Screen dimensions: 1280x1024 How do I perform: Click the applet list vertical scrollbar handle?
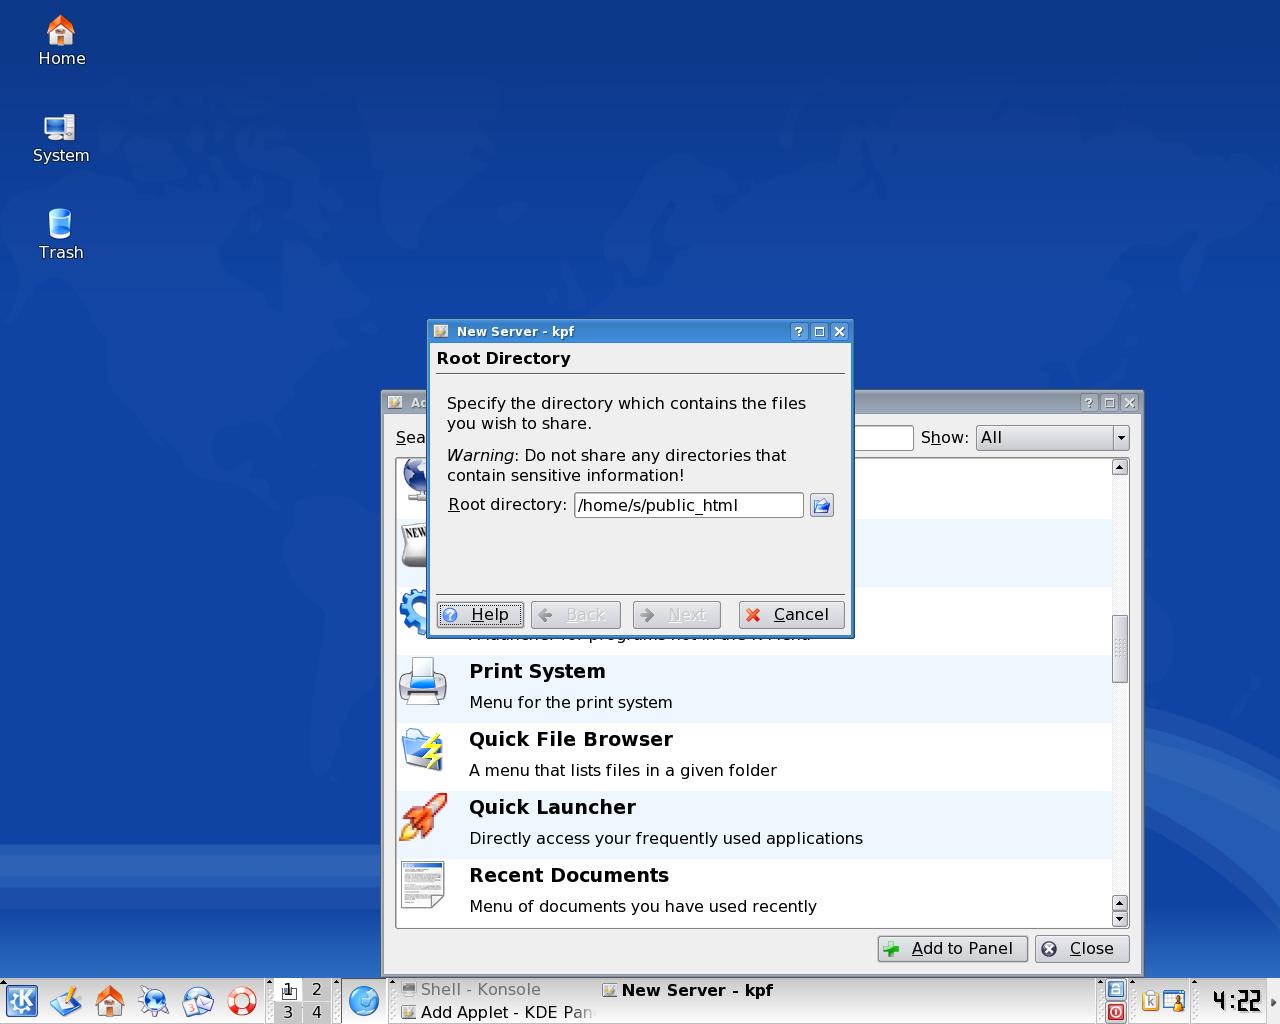click(1120, 649)
